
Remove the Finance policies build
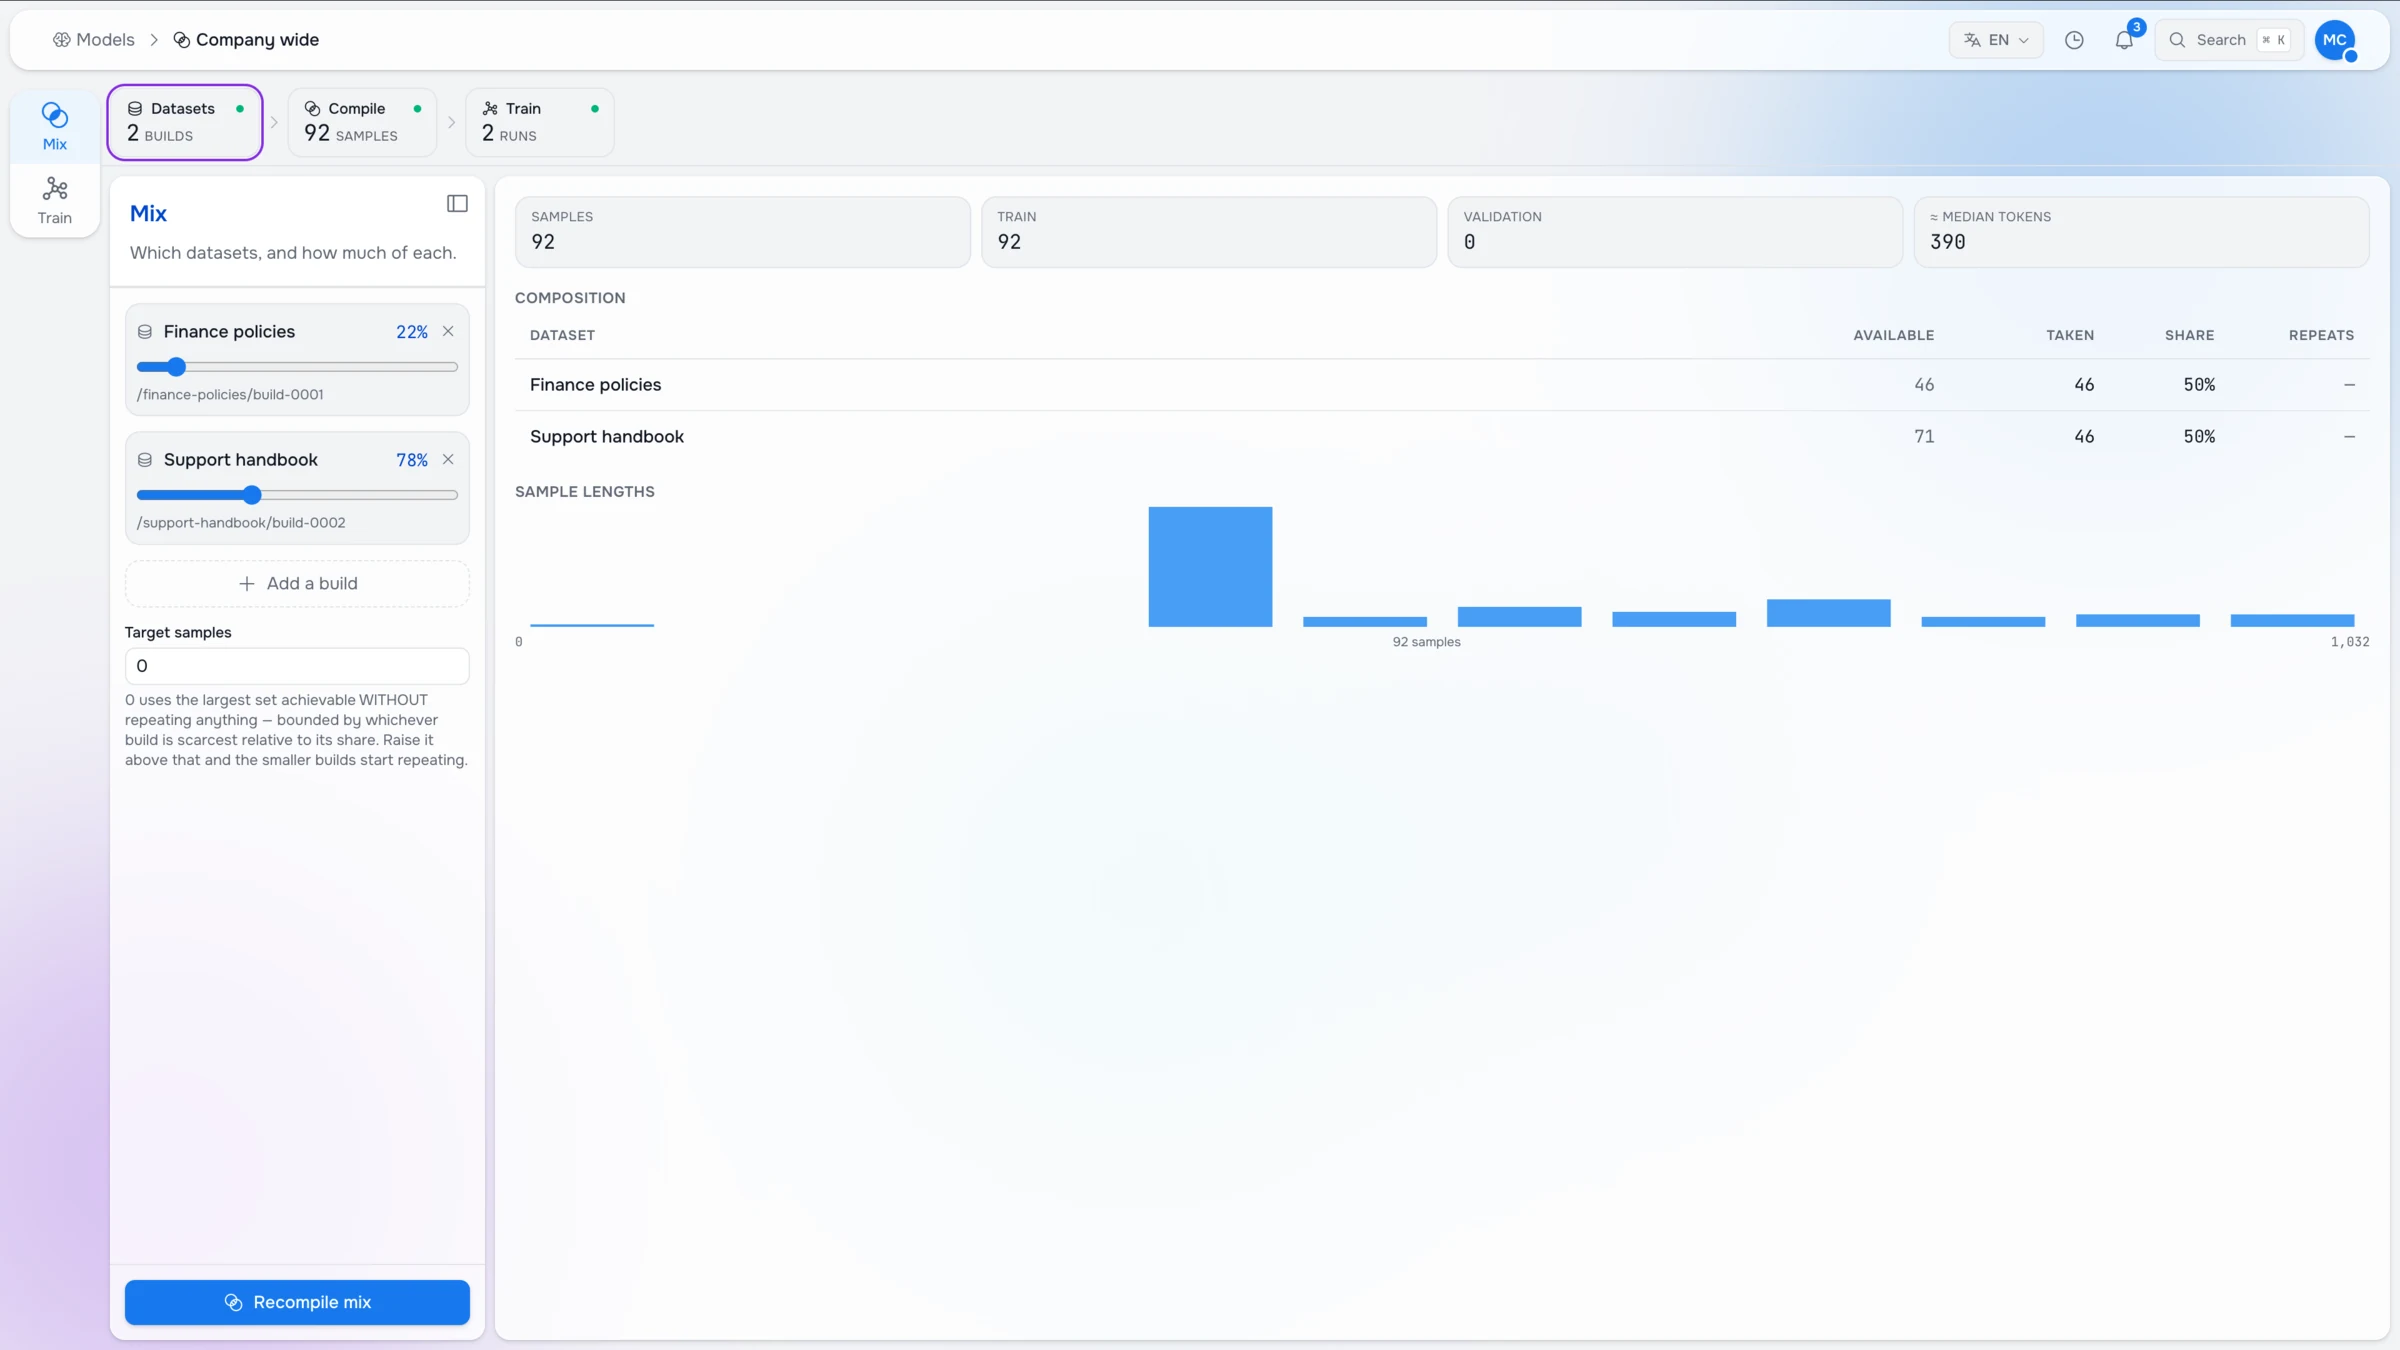(448, 332)
